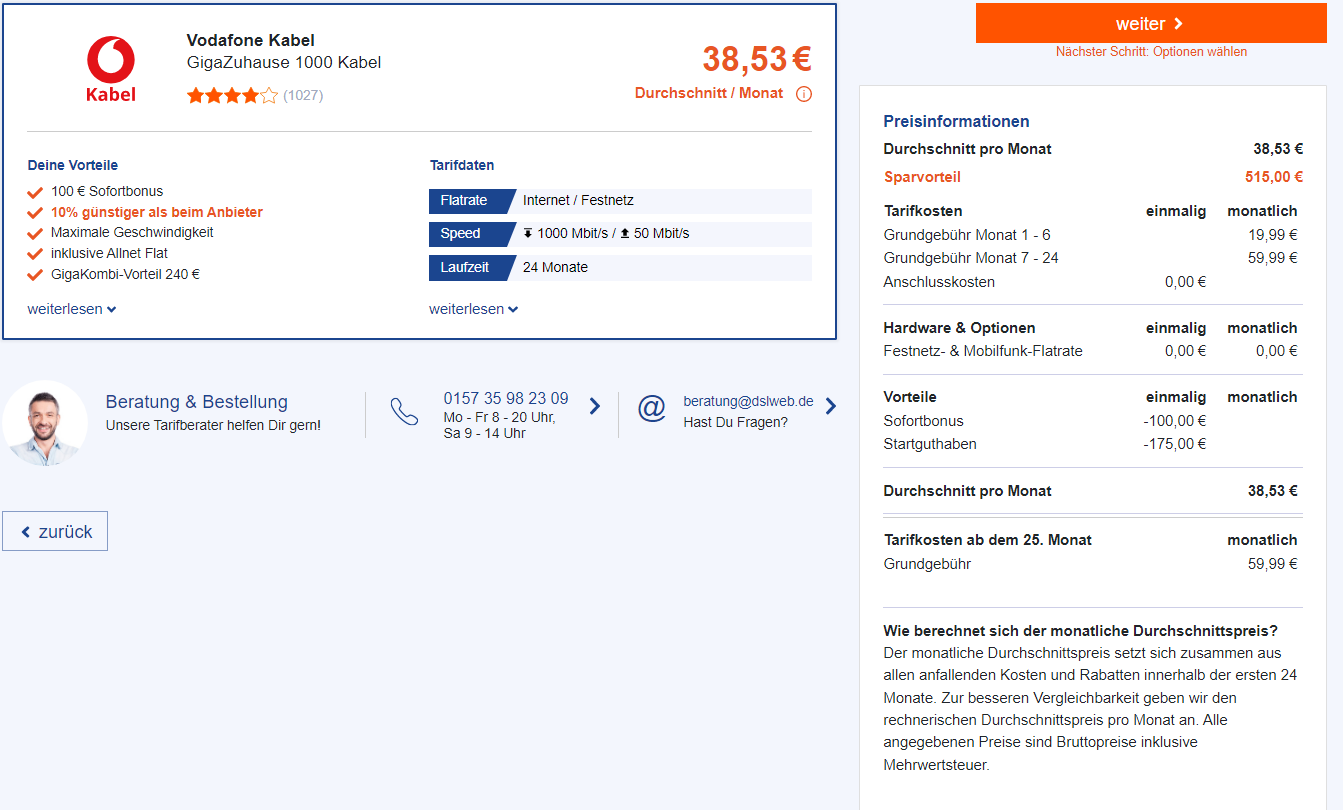Click the upload arrow icon at 50 Mbit/s
Screen dimensions: 1343x810
(625, 233)
